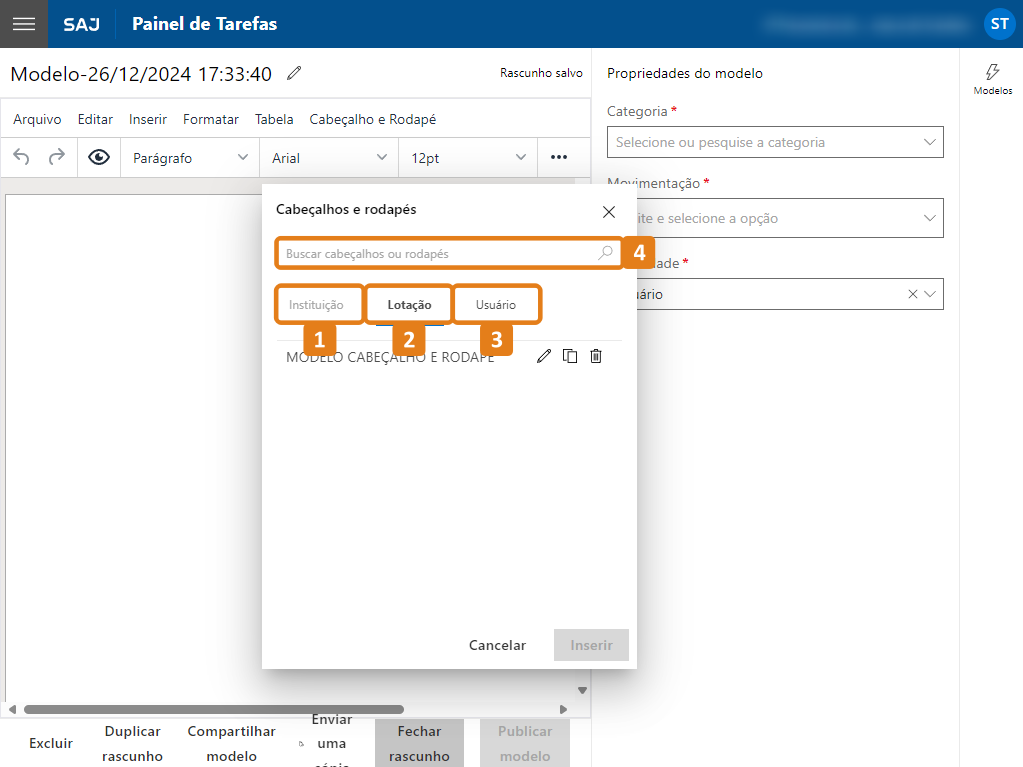Image resolution: width=1023 pixels, height=767 pixels.
Task: Click the redo arrow in the toolbar
Action: (57, 157)
